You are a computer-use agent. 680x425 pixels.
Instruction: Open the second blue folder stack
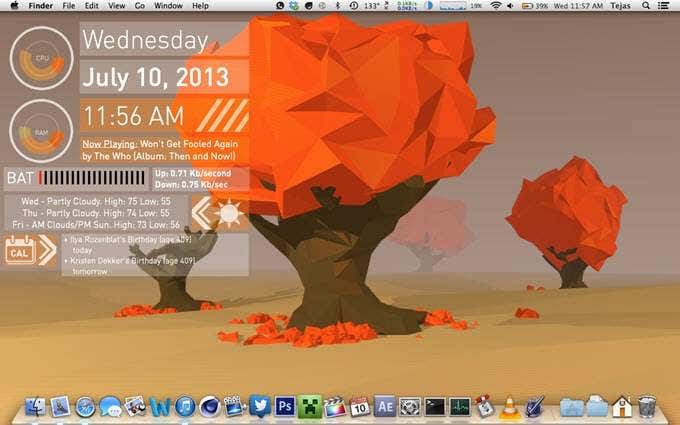pos(597,407)
